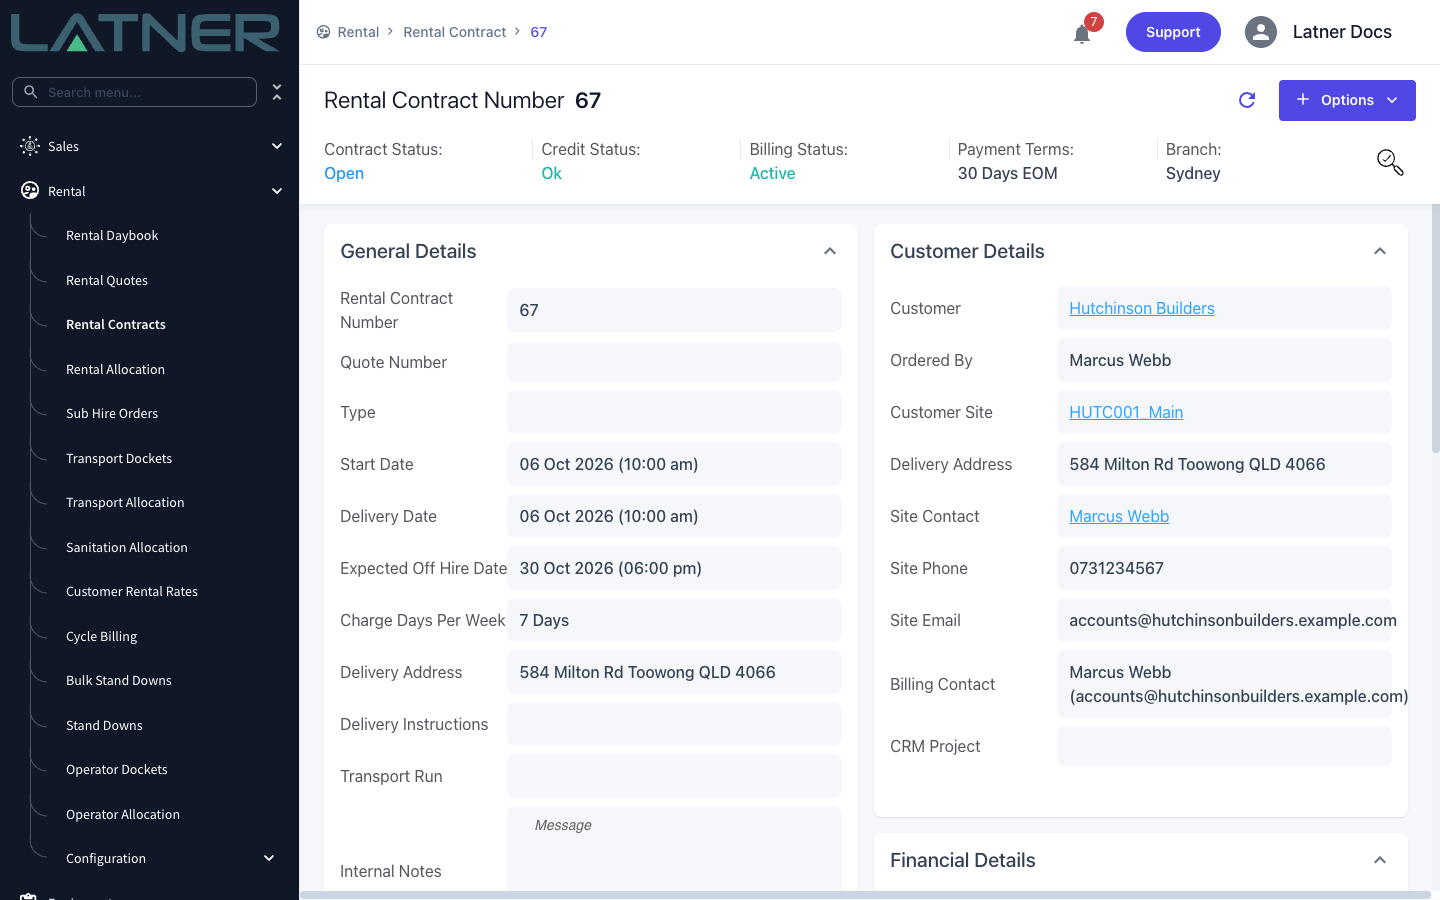Collapse the Customer Details panel

[1380, 251]
